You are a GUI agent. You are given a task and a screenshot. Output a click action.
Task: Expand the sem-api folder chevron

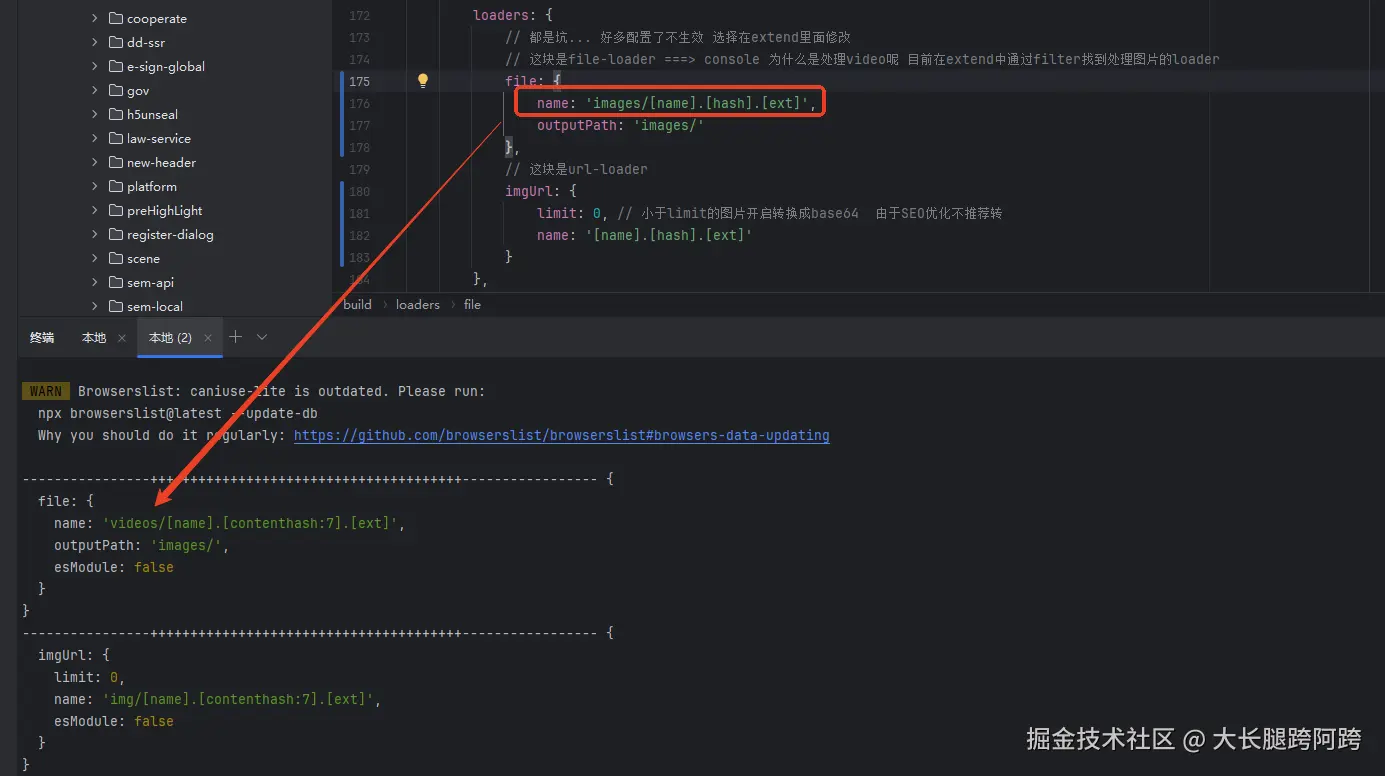(x=95, y=282)
